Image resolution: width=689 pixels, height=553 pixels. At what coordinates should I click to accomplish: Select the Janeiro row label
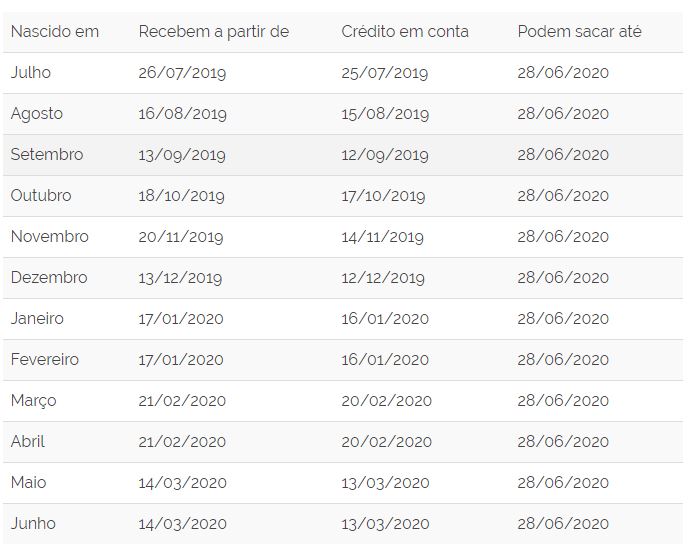tap(37, 319)
